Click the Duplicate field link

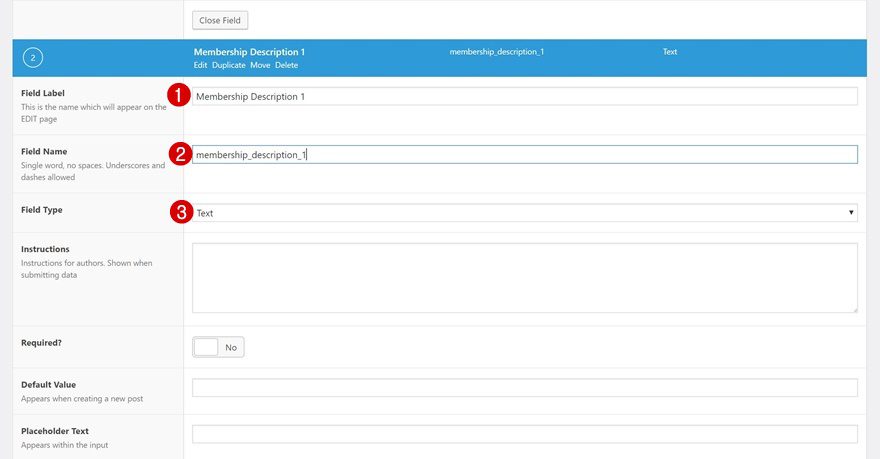click(228, 65)
